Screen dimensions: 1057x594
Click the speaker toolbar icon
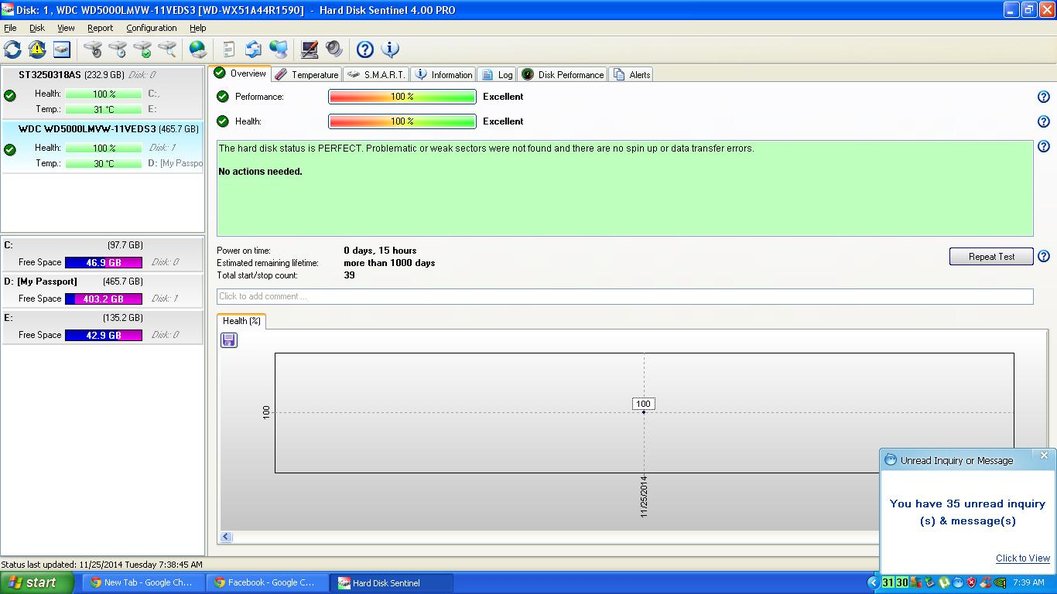pos(333,49)
